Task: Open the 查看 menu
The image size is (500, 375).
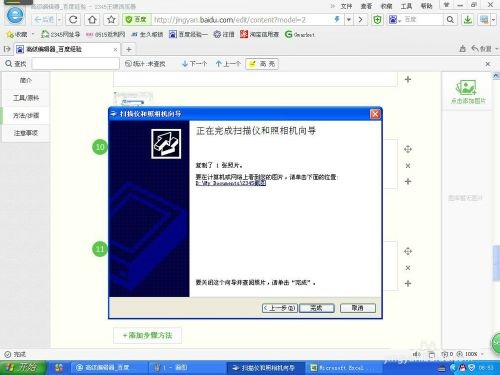Action: (x=366, y=6)
